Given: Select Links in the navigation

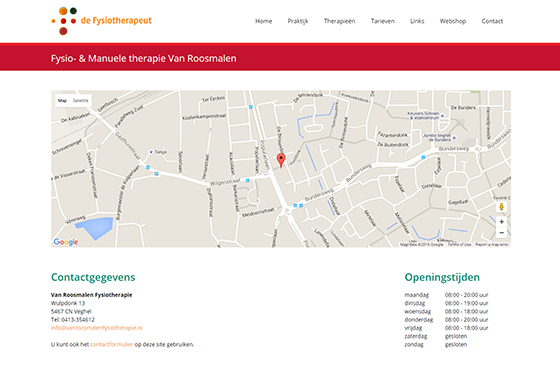Looking at the screenshot, I should 417,21.
